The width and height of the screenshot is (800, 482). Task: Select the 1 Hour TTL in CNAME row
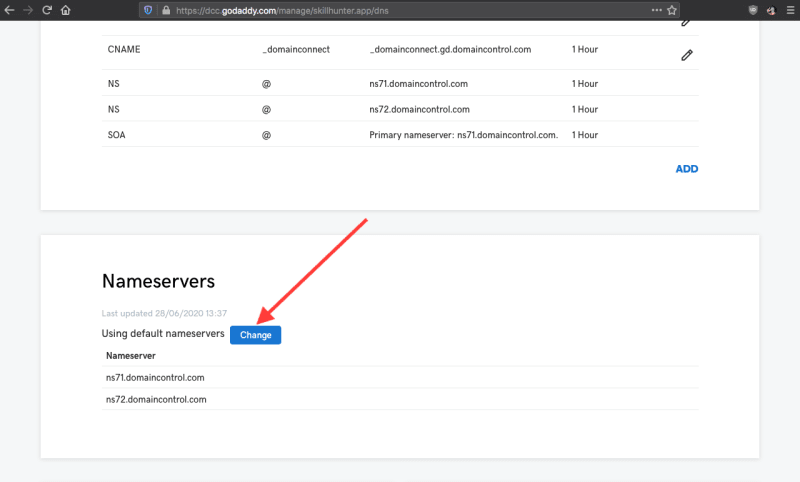[x=585, y=49]
